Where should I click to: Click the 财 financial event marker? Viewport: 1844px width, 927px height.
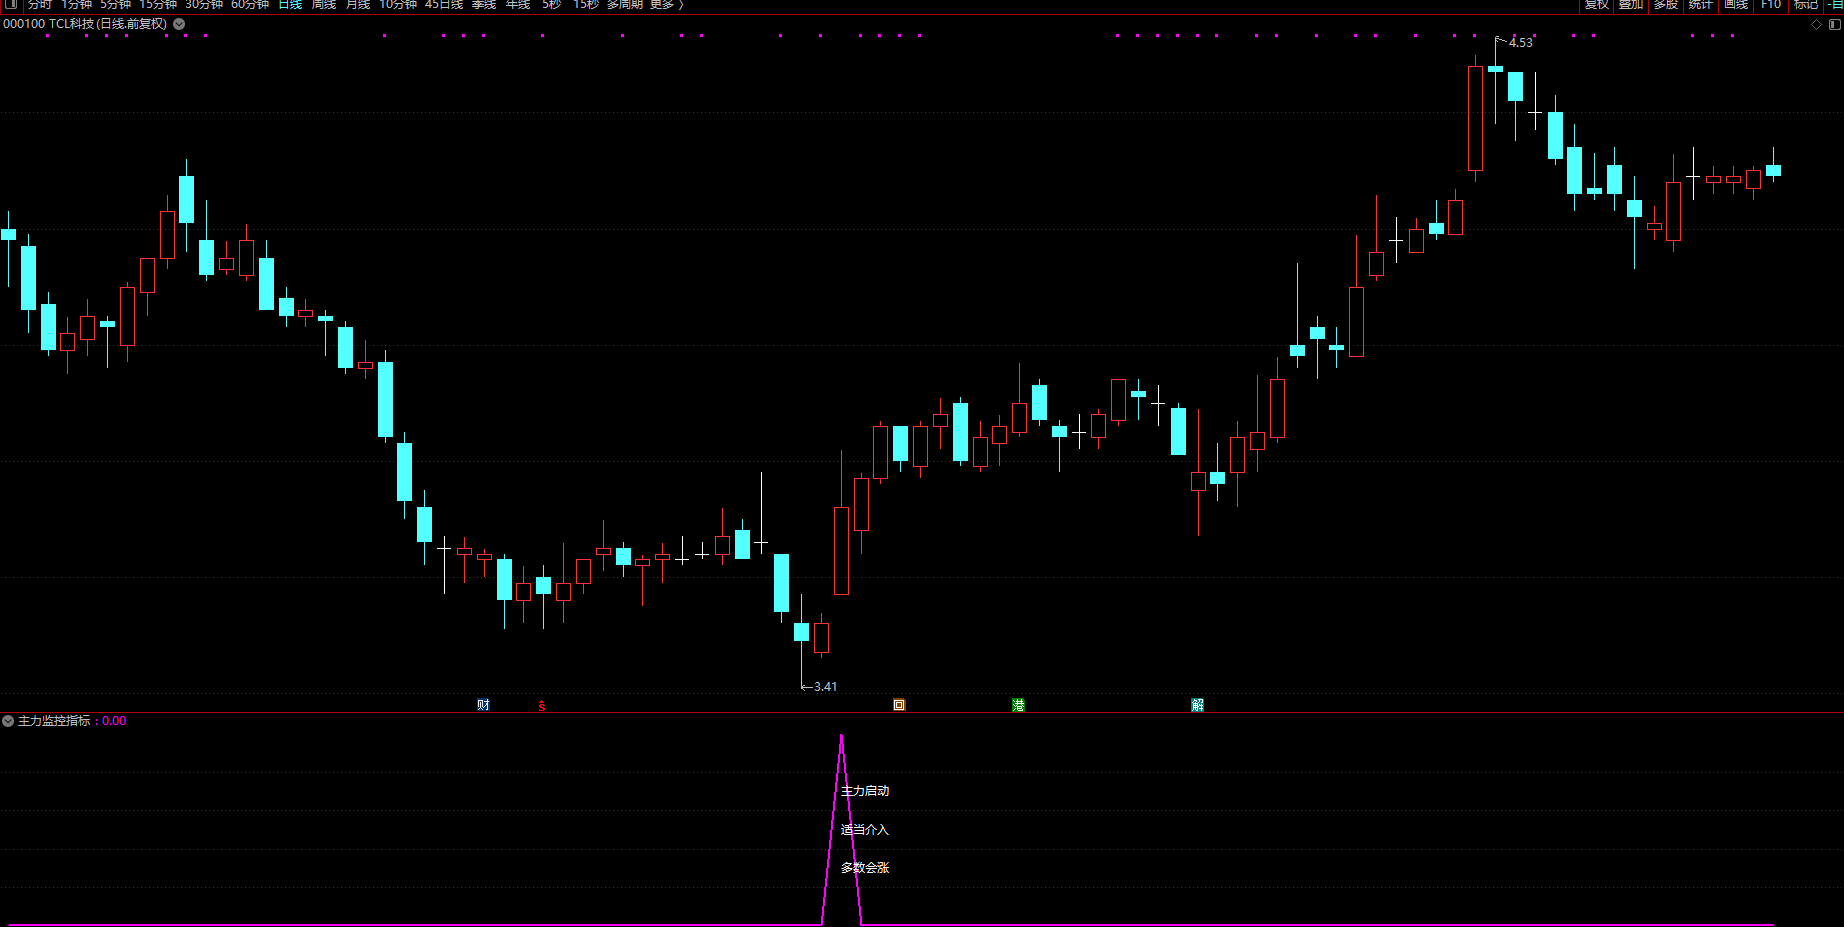click(483, 705)
